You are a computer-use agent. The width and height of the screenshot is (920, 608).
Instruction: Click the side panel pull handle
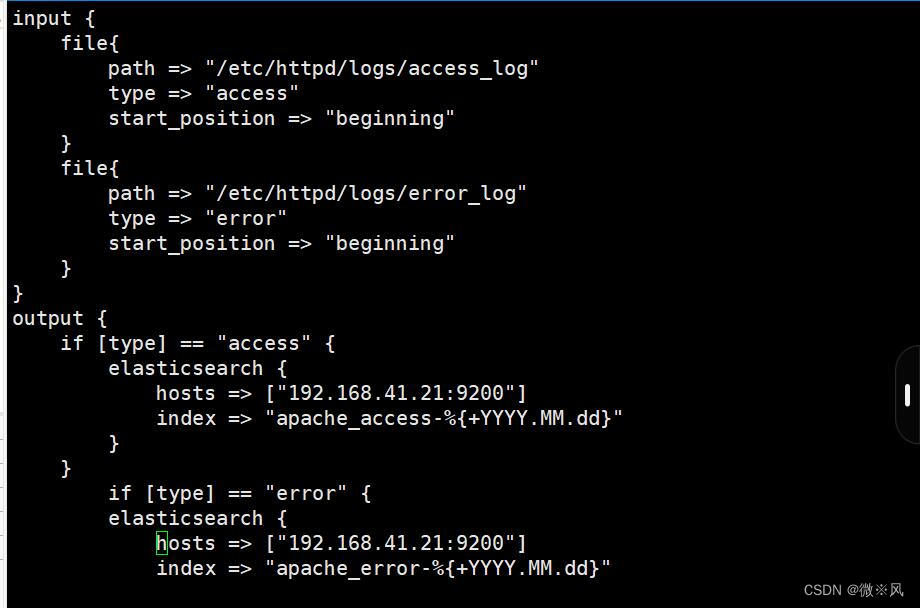(907, 394)
